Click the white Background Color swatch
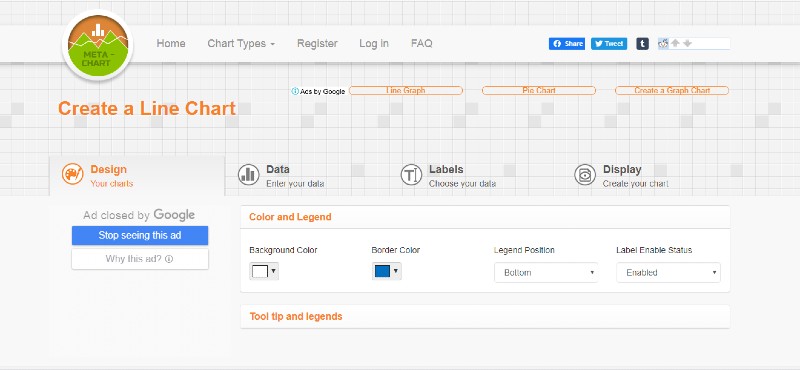 coord(260,271)
